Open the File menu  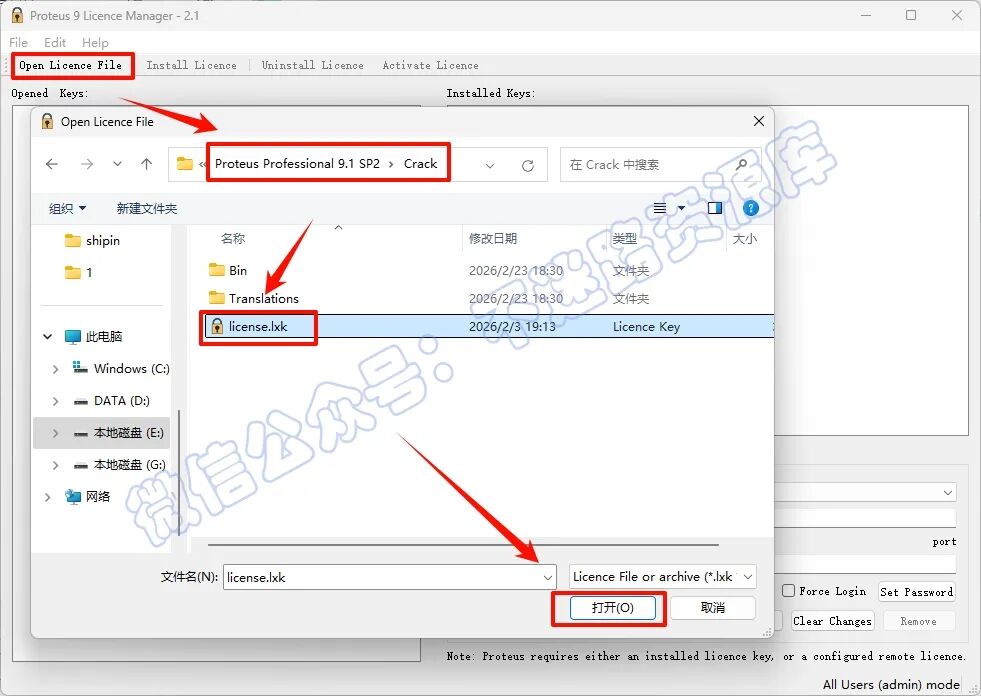tap(18, 43)
